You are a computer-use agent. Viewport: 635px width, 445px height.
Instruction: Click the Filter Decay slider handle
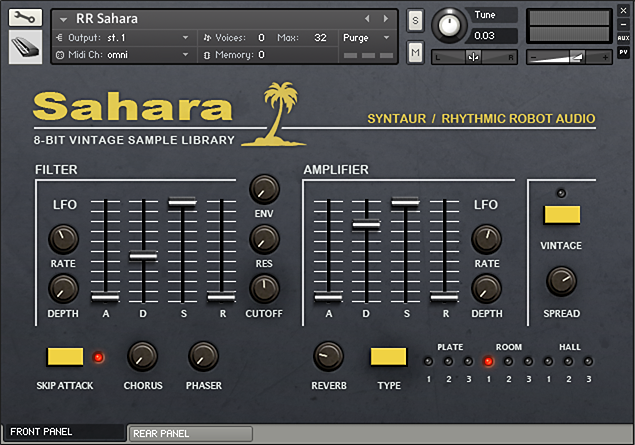(x=143, y=256)
